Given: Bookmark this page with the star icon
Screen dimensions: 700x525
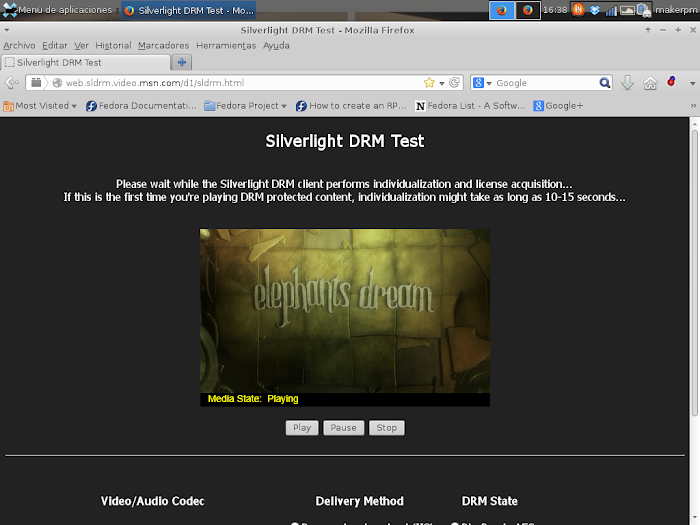Looking at the screenshot, I should pyautogui.click(x=429, y=83).
